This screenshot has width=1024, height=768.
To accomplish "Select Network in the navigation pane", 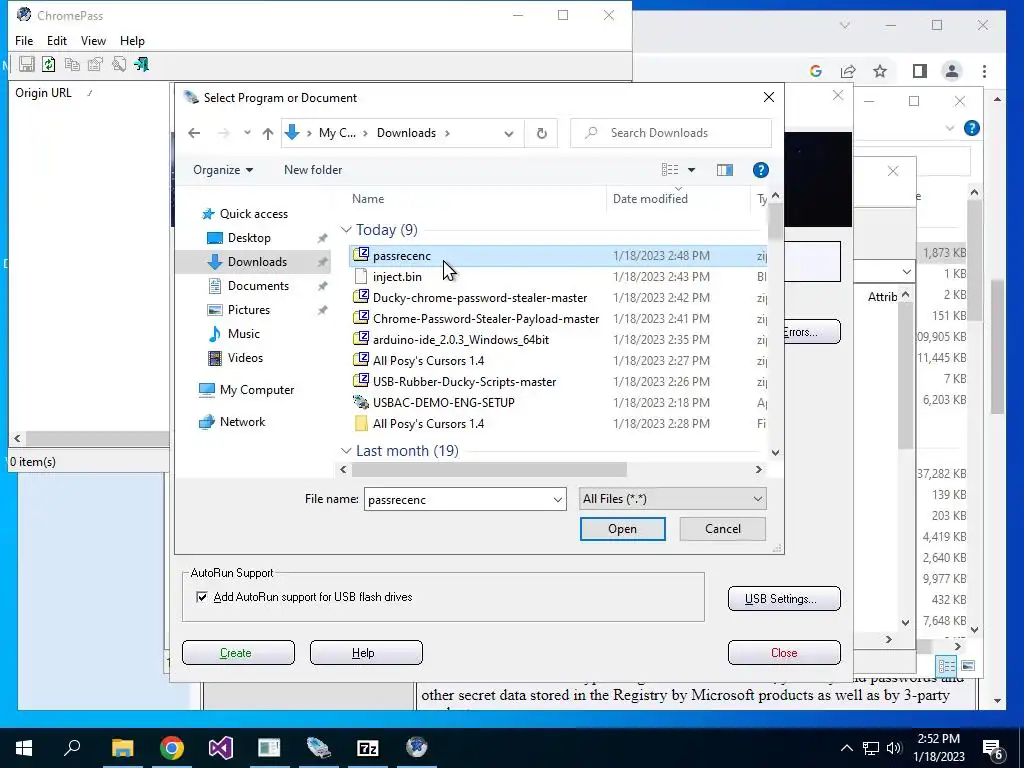I will (242, 422).
